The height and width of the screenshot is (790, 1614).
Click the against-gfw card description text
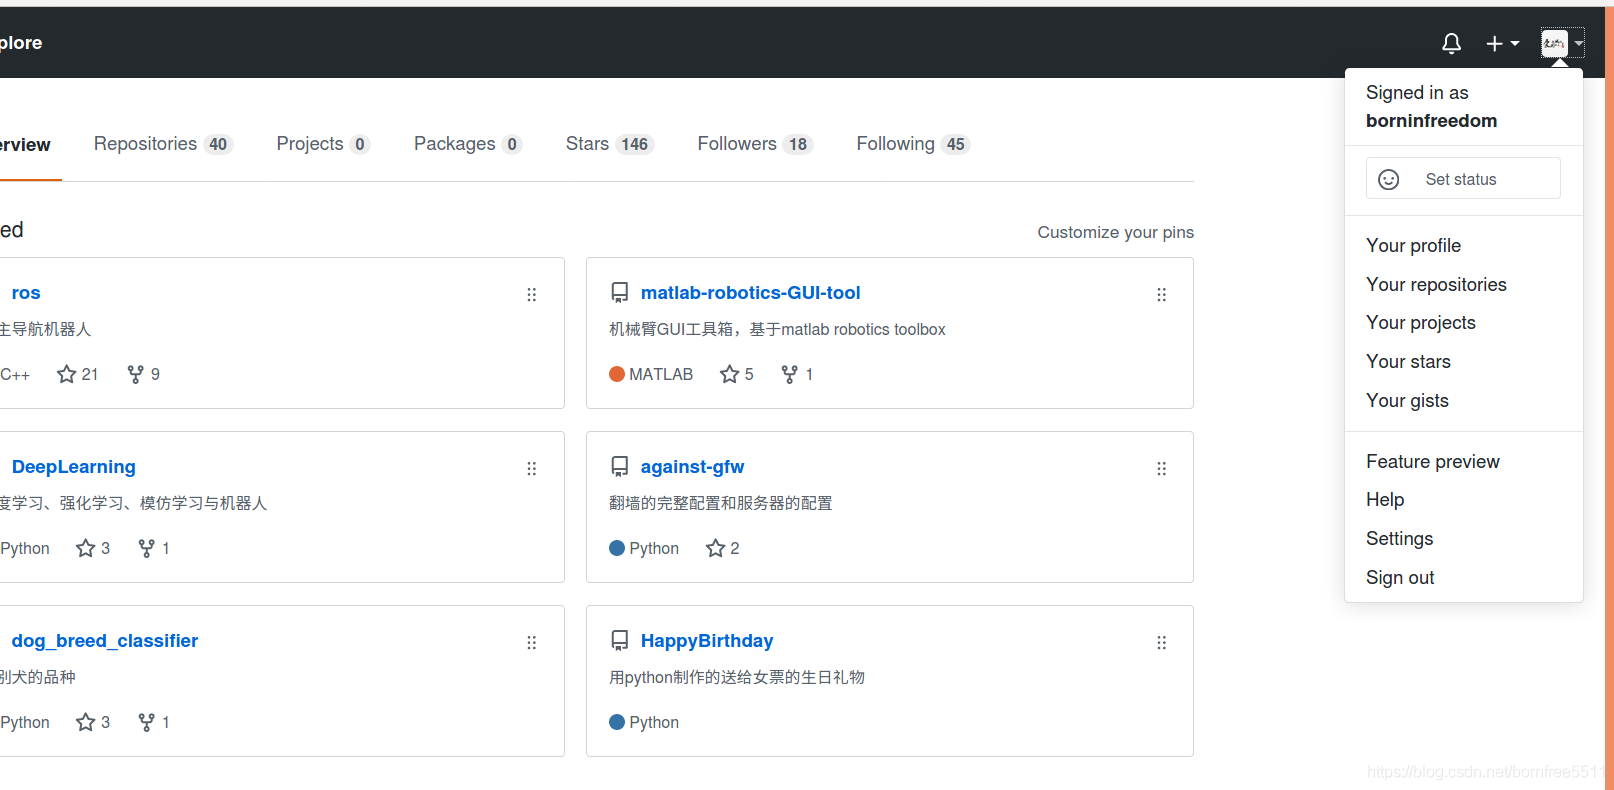click(x=720, y=503)
